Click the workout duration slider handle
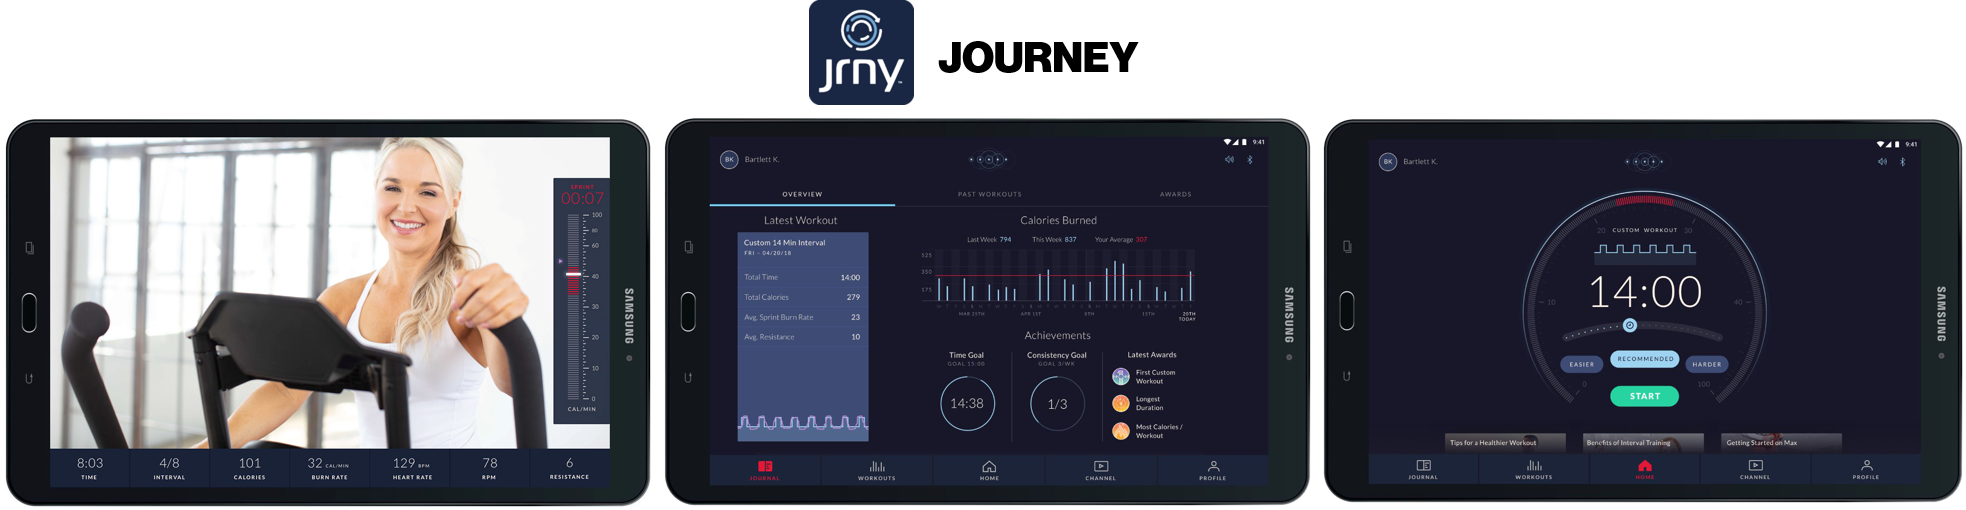This screenshot has height=510, width=1966. pyautogui.click(x=1630, y=325)
